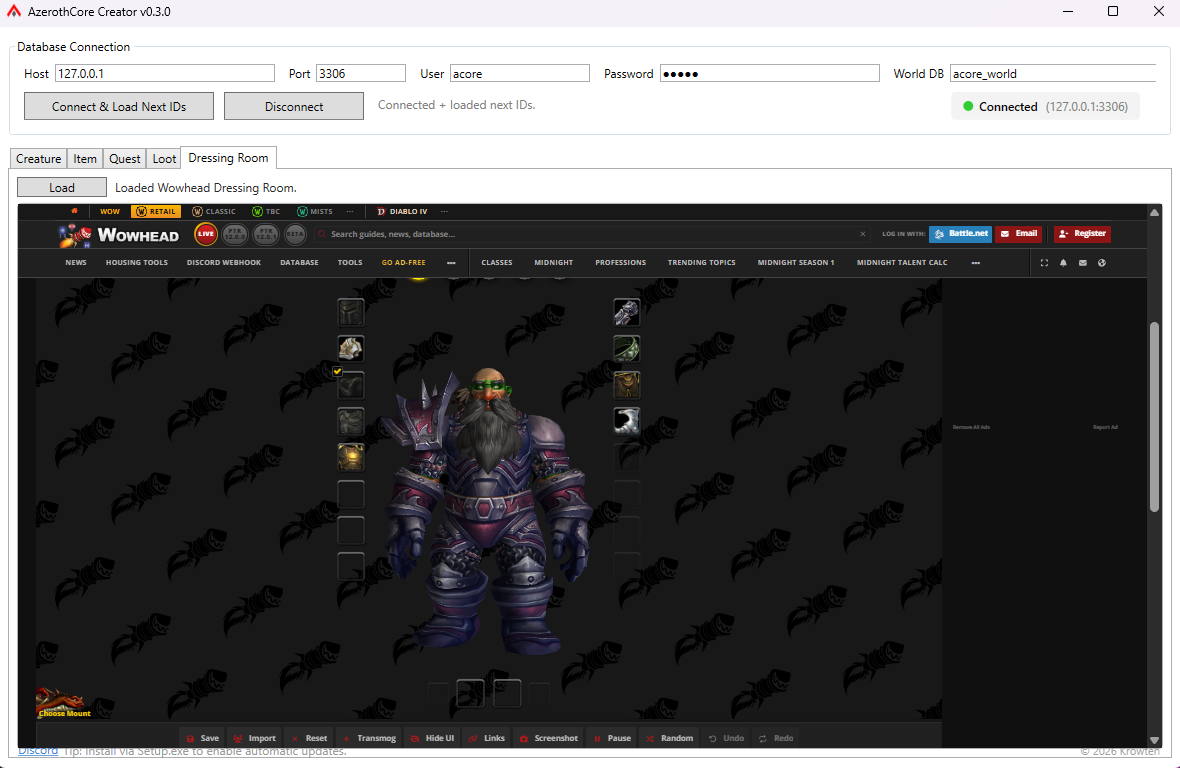The image size is (1180, 768).
Task: Click the white shoulder armor slot icon
Action: pyautogui.click(x=351, y=349)
